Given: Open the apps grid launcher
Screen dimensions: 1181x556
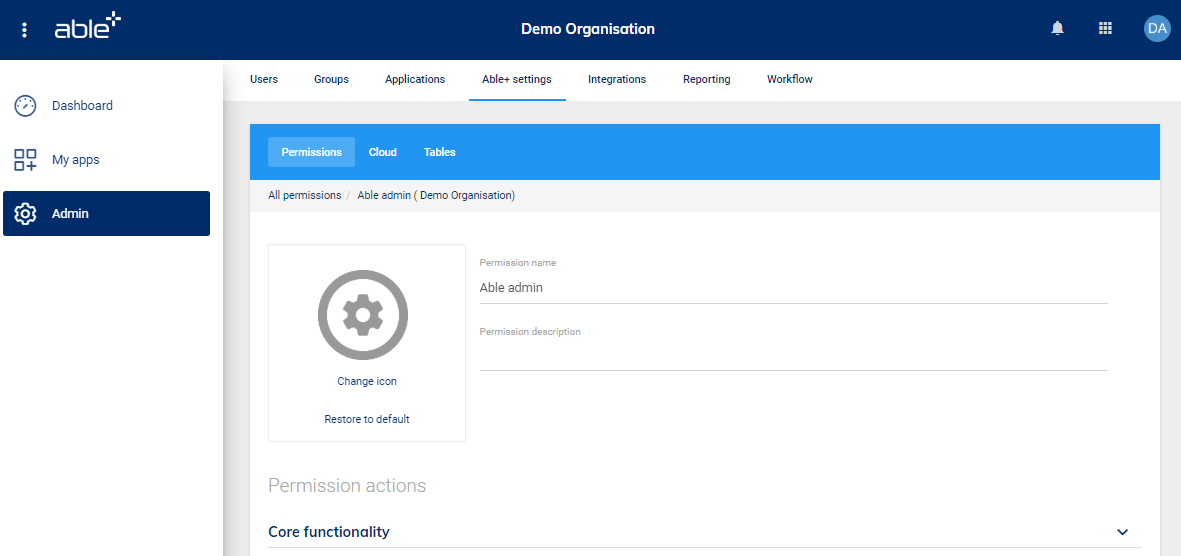Looking at the screenshot, I should pos(1105,29).
